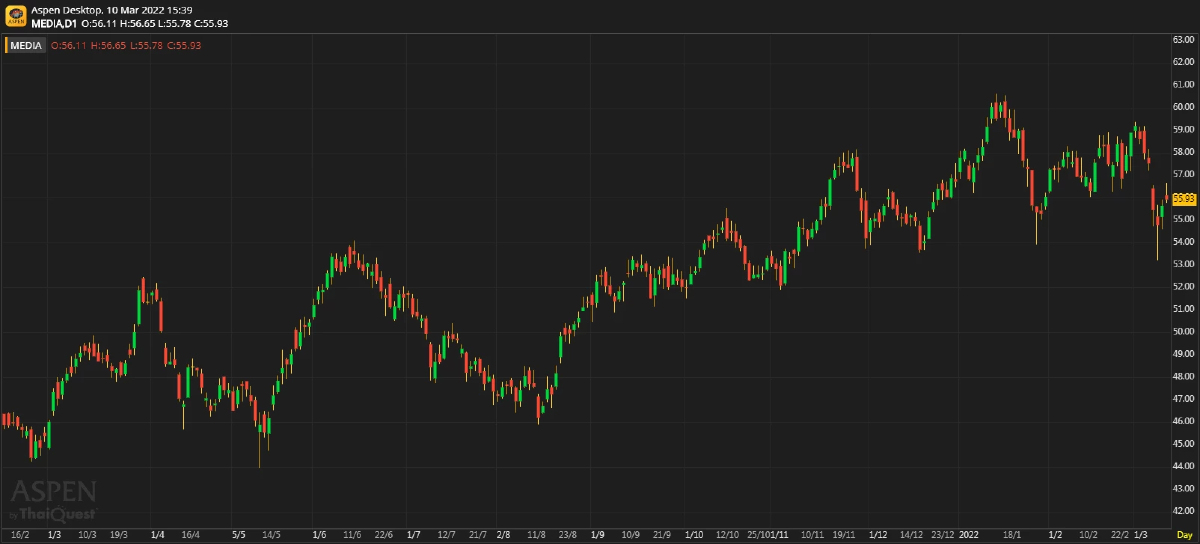1200x544 pixels.
Task: Select the MEDIA symbol label
Action: [x=27, y=45]
